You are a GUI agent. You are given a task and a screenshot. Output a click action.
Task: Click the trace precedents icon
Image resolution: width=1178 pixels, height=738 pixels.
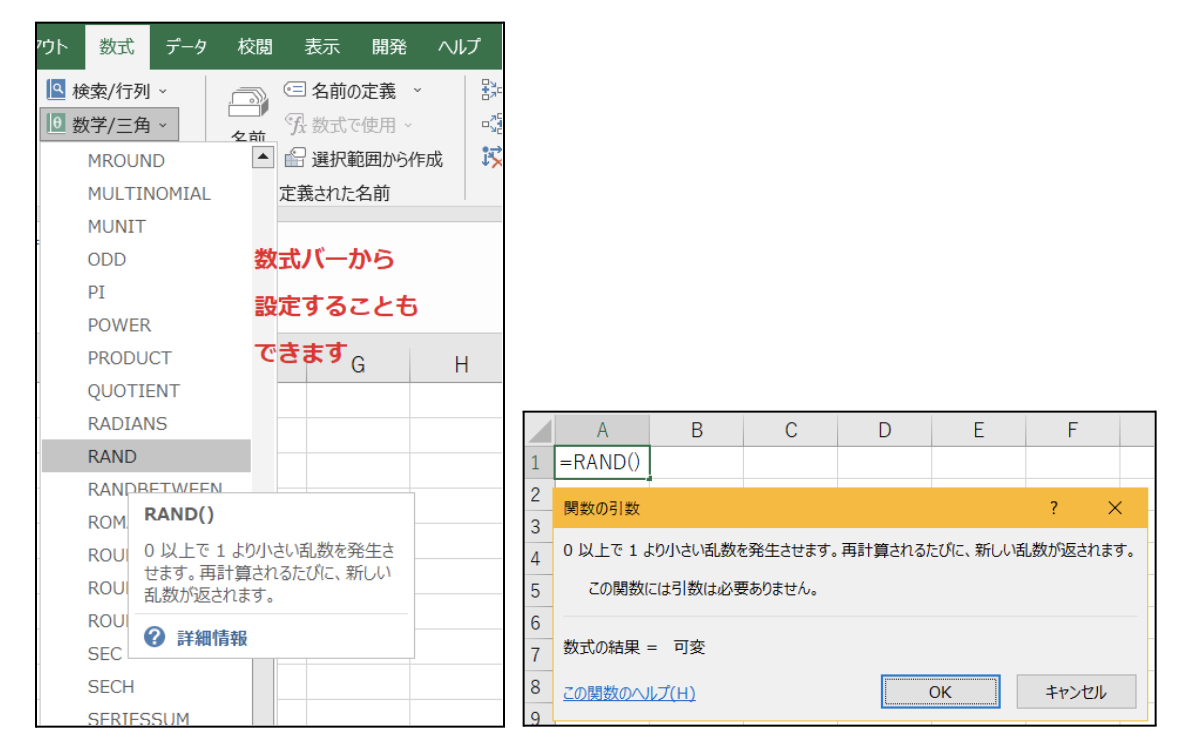(x=491, y=90)
